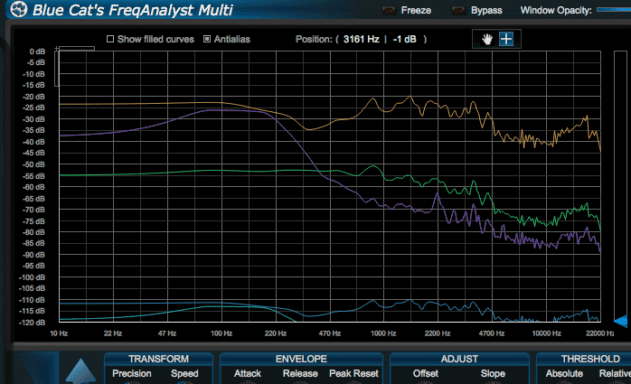Enable Show filled curves checkbox
Screen dimensions: 631x384
pos(110,39)
